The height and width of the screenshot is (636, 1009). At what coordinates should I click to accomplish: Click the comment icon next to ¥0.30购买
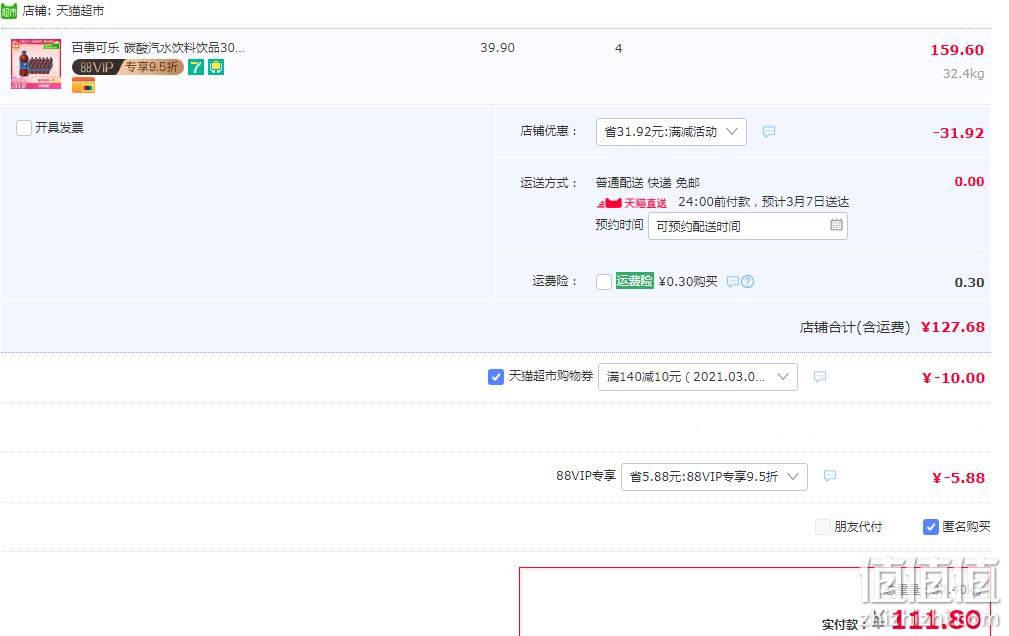pos(732,281)
